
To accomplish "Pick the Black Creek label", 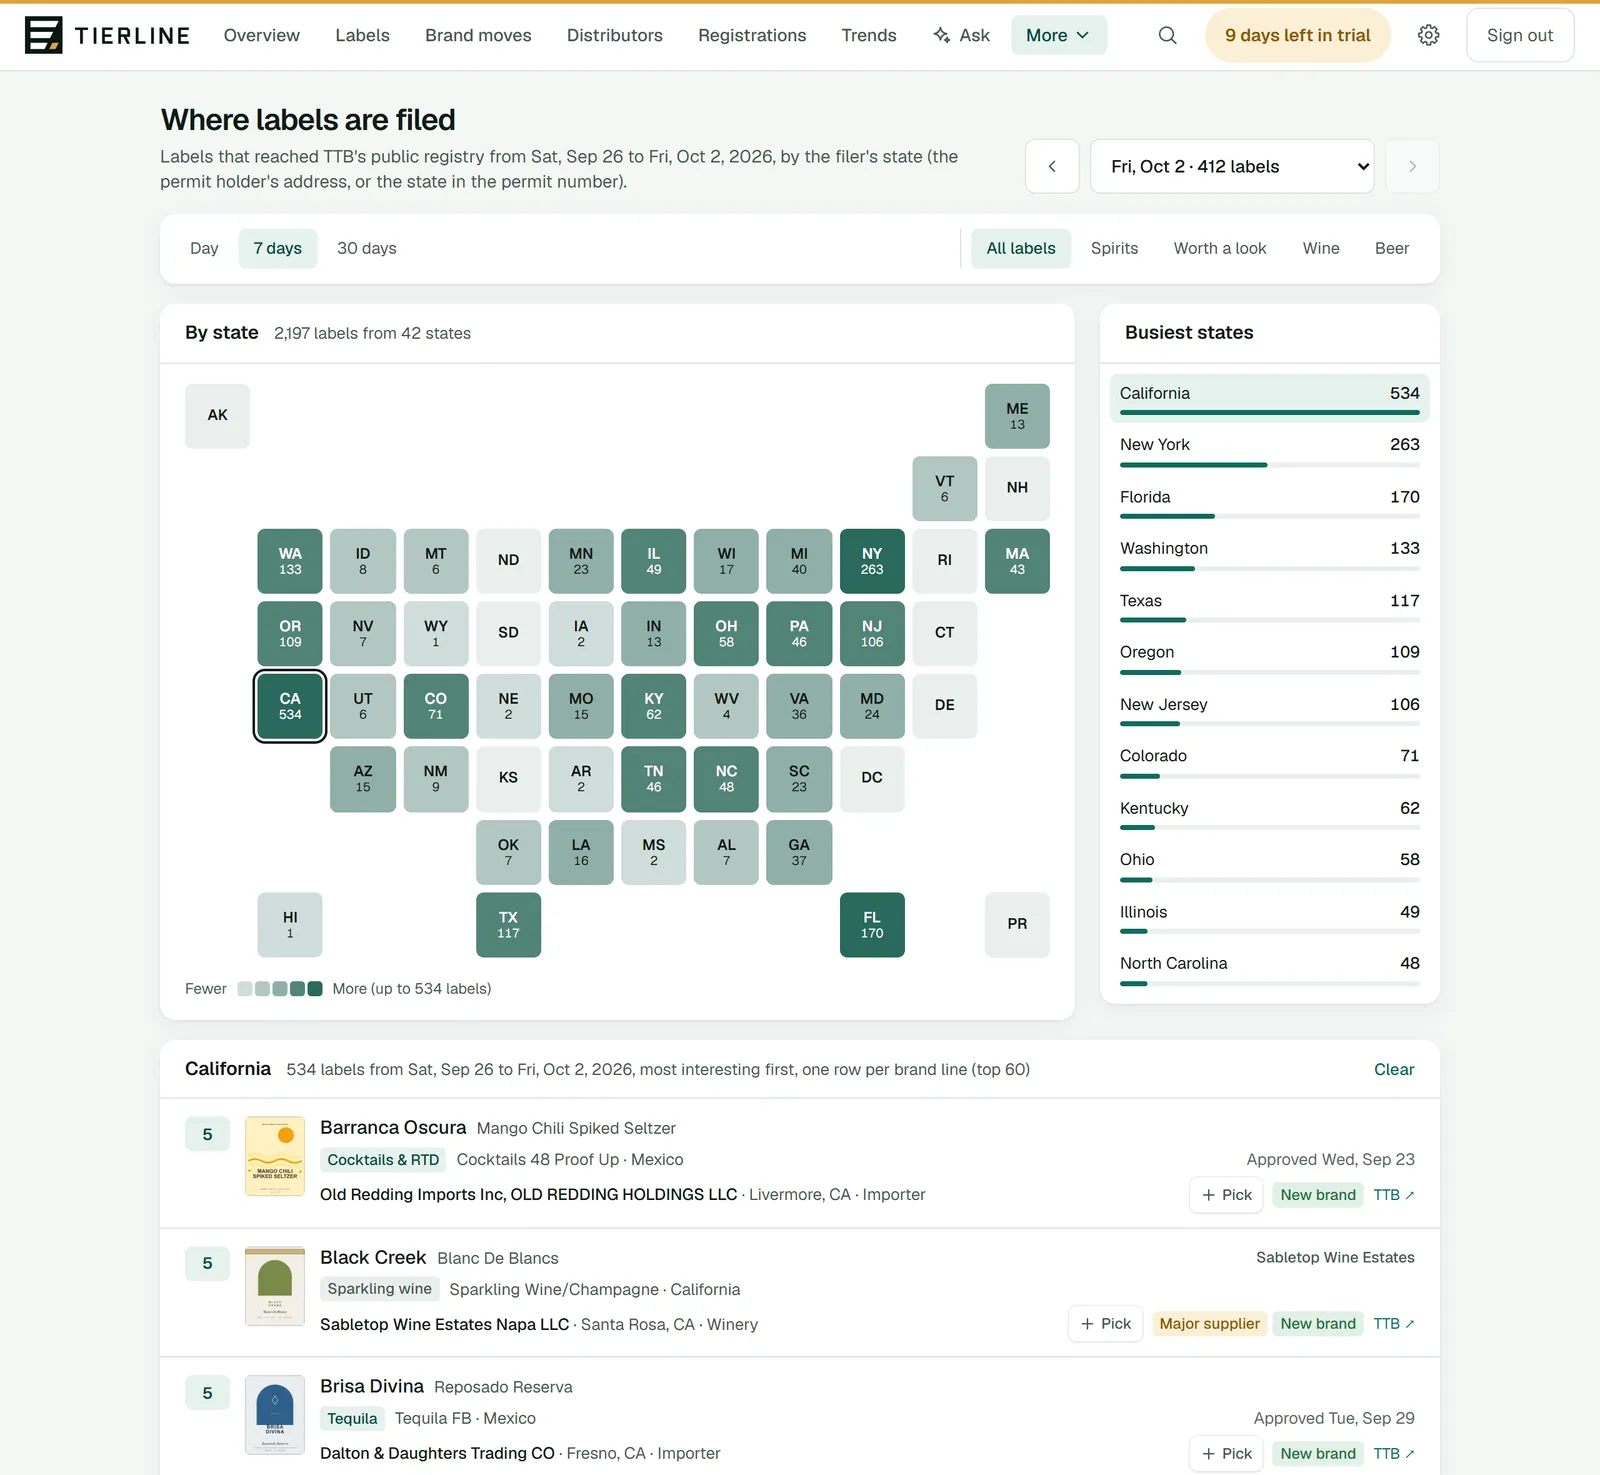I will tap(1105, 1324).
